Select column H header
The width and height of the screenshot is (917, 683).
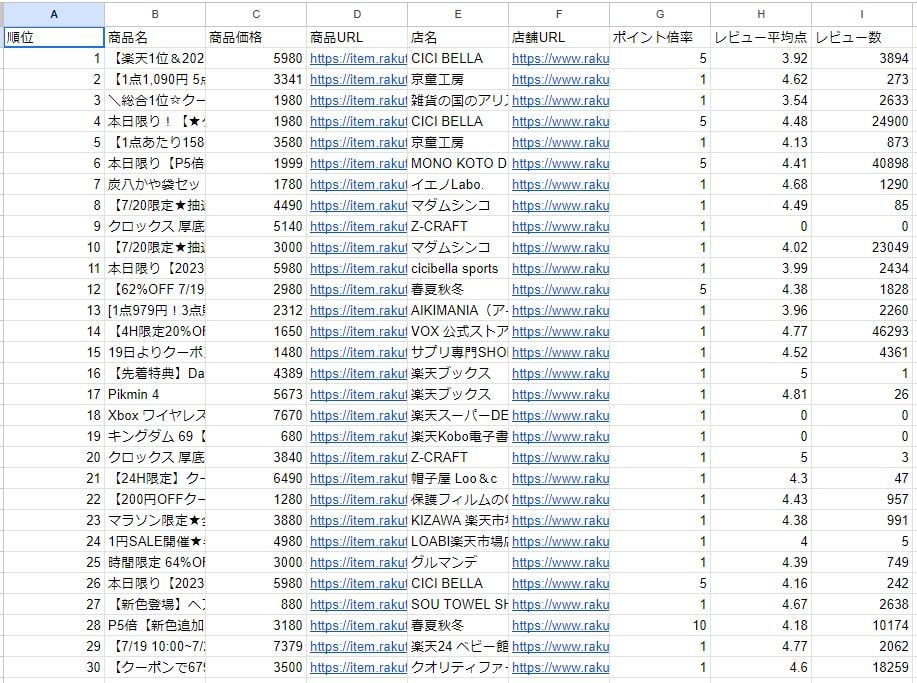point(761,14)
